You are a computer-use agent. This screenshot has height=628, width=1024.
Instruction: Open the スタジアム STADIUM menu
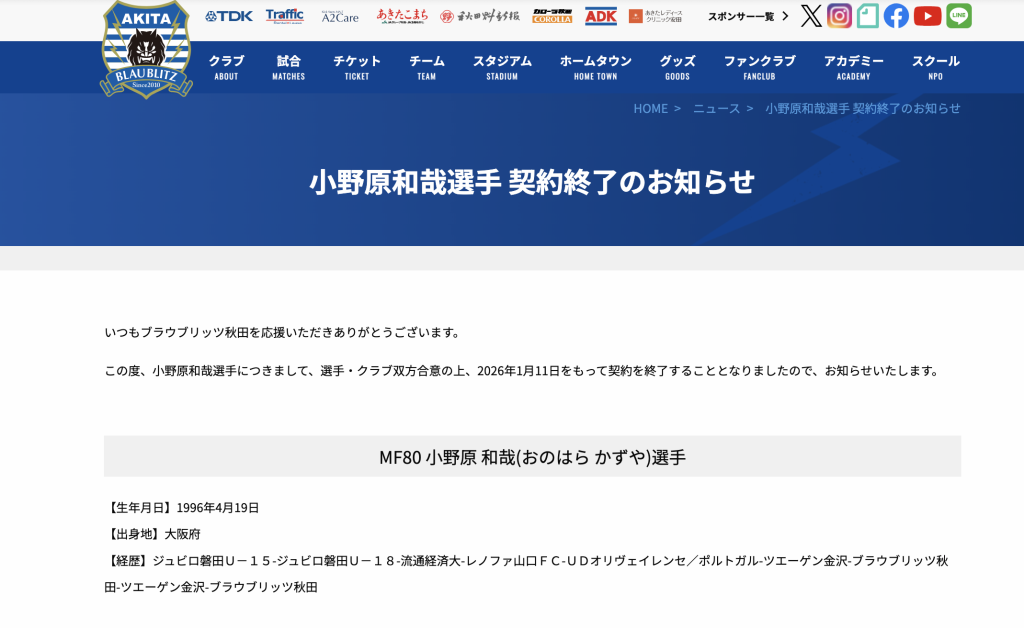[502, 67]
